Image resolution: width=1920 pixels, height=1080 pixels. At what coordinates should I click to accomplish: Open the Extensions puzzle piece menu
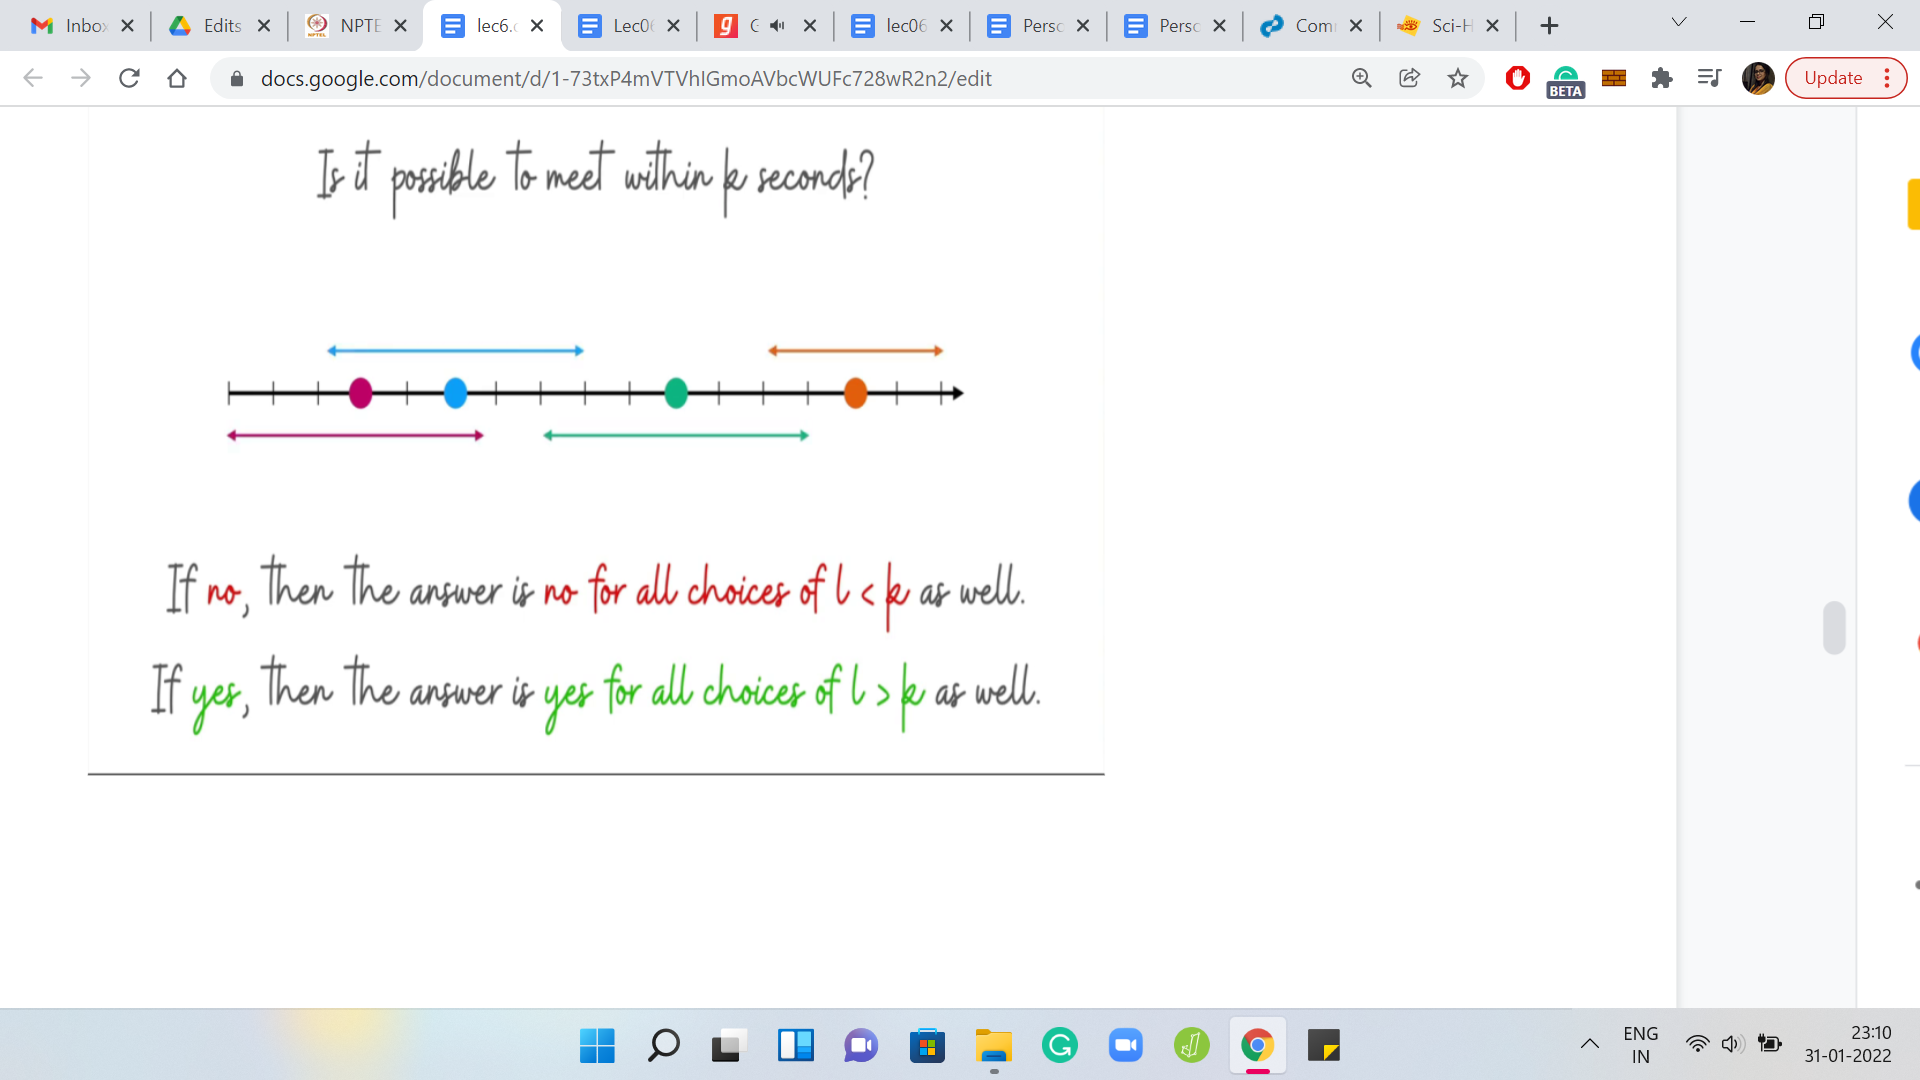pos(1662,78)
